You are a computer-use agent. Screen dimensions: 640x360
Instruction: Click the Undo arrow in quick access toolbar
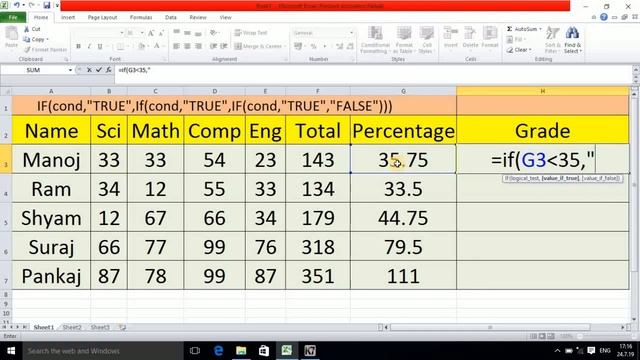coord(17,5)
